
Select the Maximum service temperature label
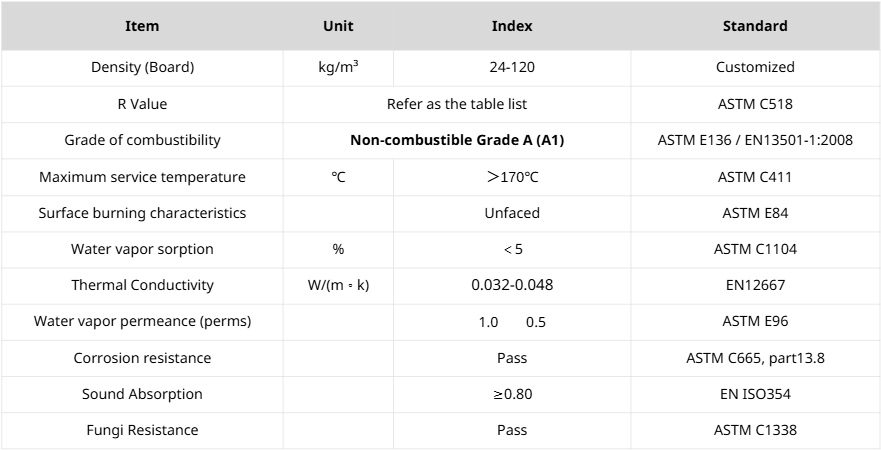click(142, 177)
